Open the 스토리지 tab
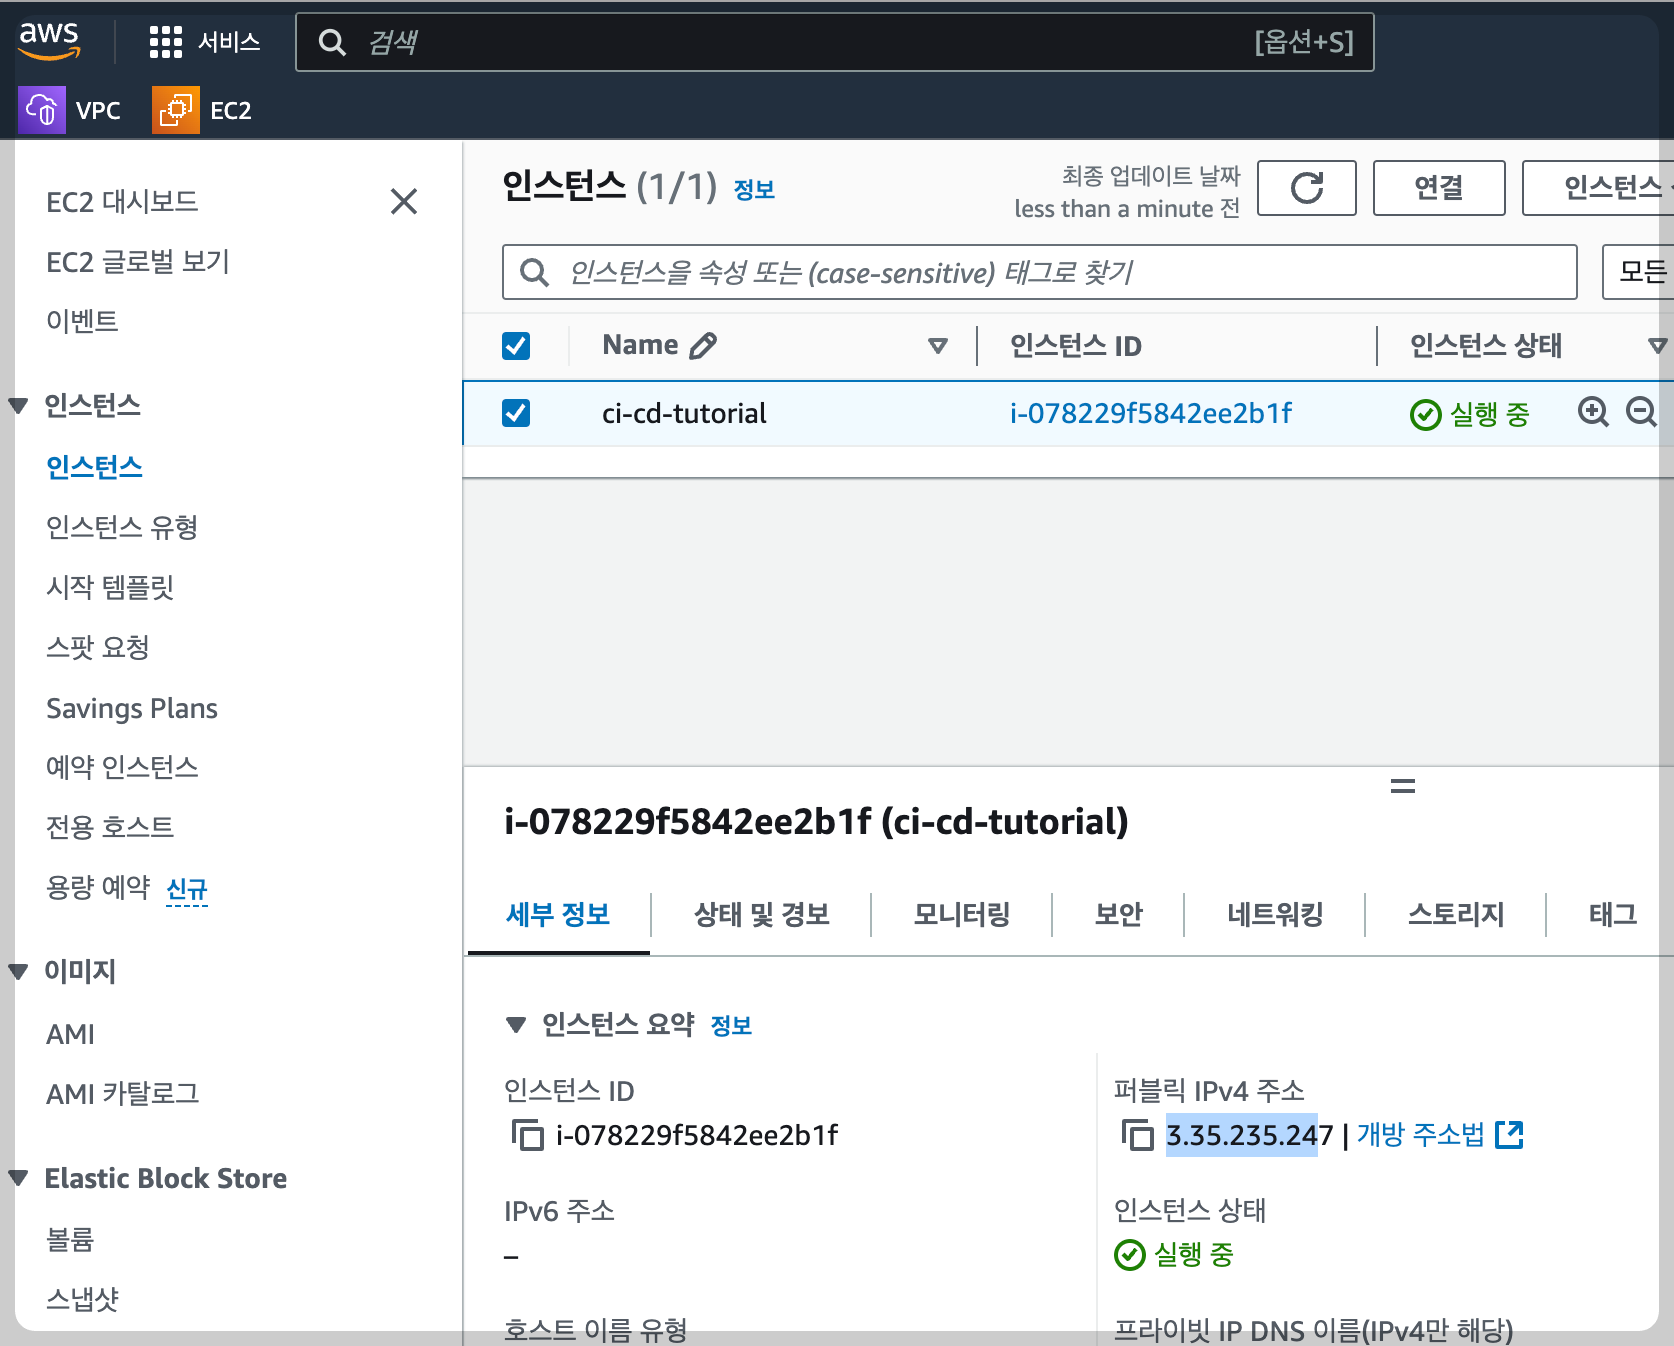This screenshot has height=1346, width=1674. pos(1456,915)
